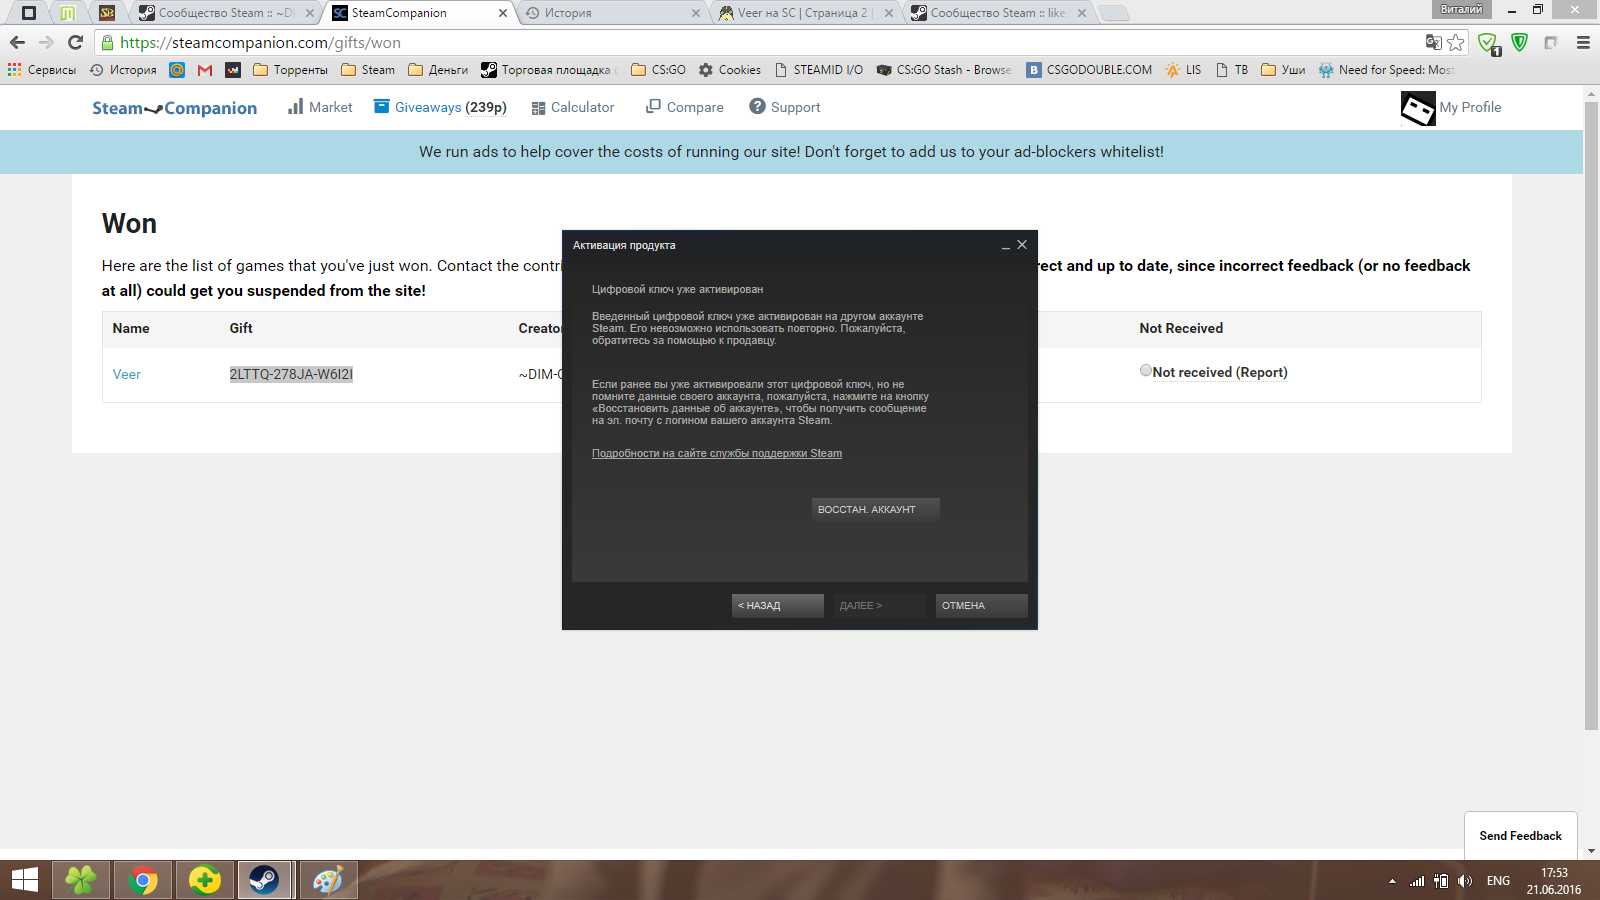Open Steam from the taskbar
Screen dimensions: 1600x900
coord(264,880)
